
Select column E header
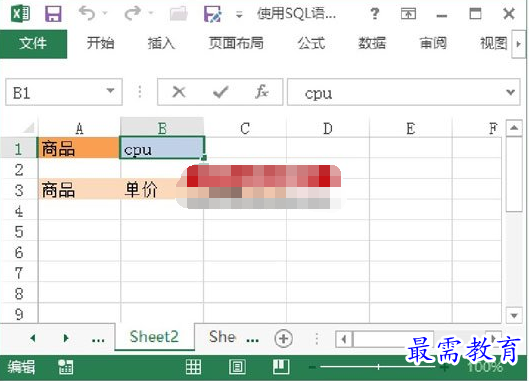pyautogui.click(x=411, y=128)
